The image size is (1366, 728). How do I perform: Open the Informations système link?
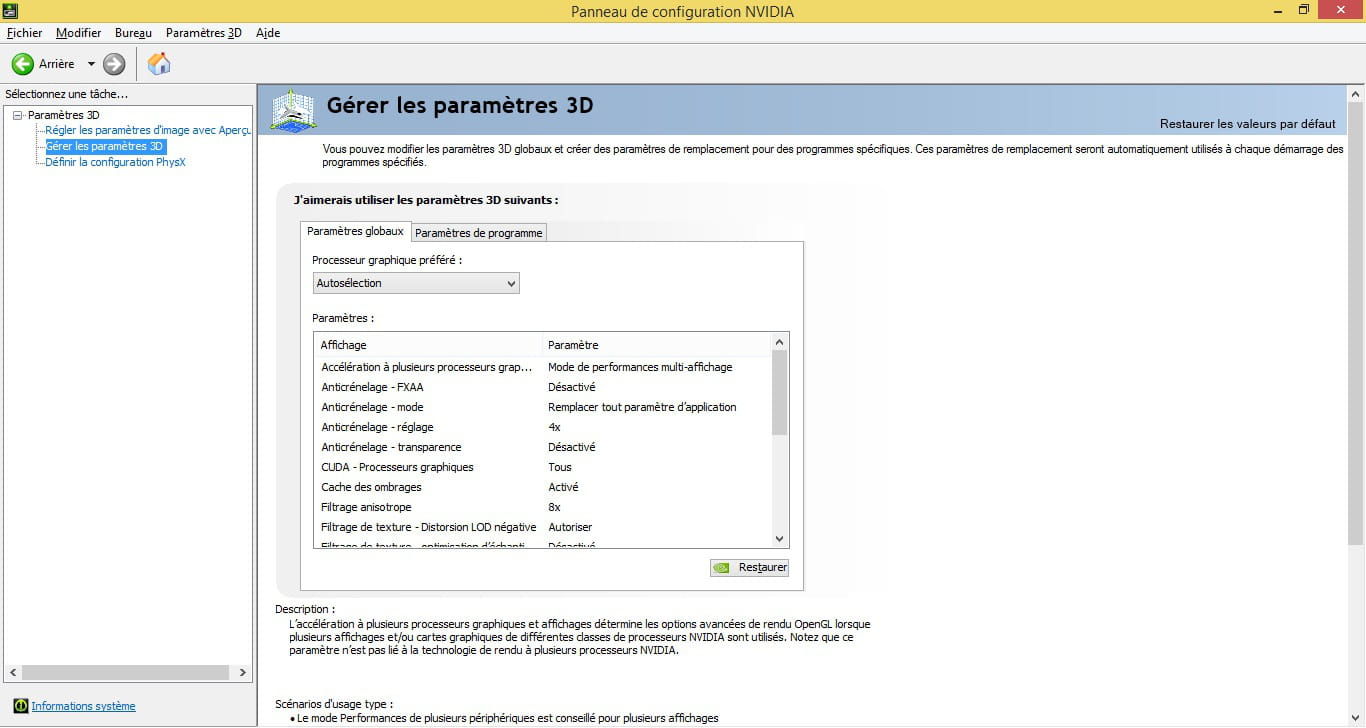point(83,706)
